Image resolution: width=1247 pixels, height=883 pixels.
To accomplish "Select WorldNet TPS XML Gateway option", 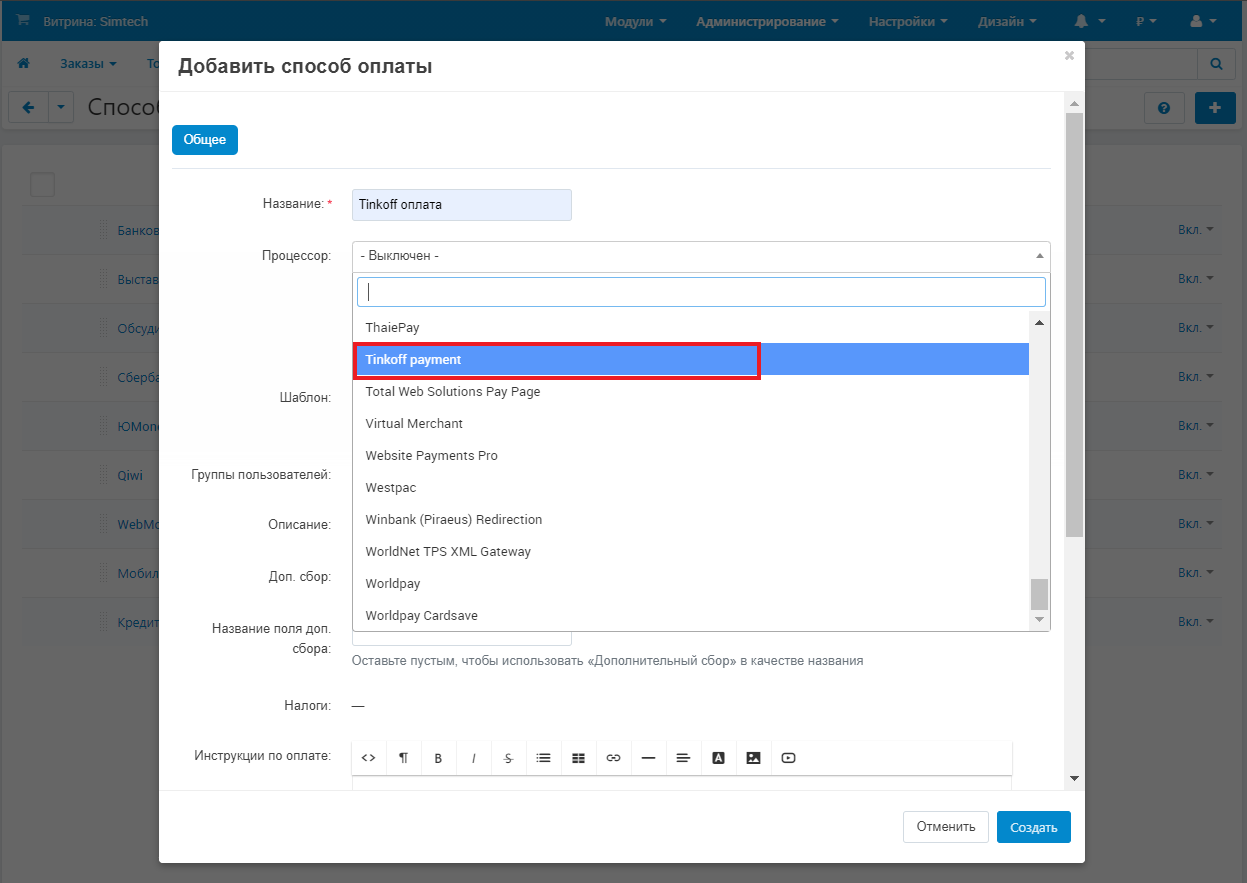I will 691,552.
